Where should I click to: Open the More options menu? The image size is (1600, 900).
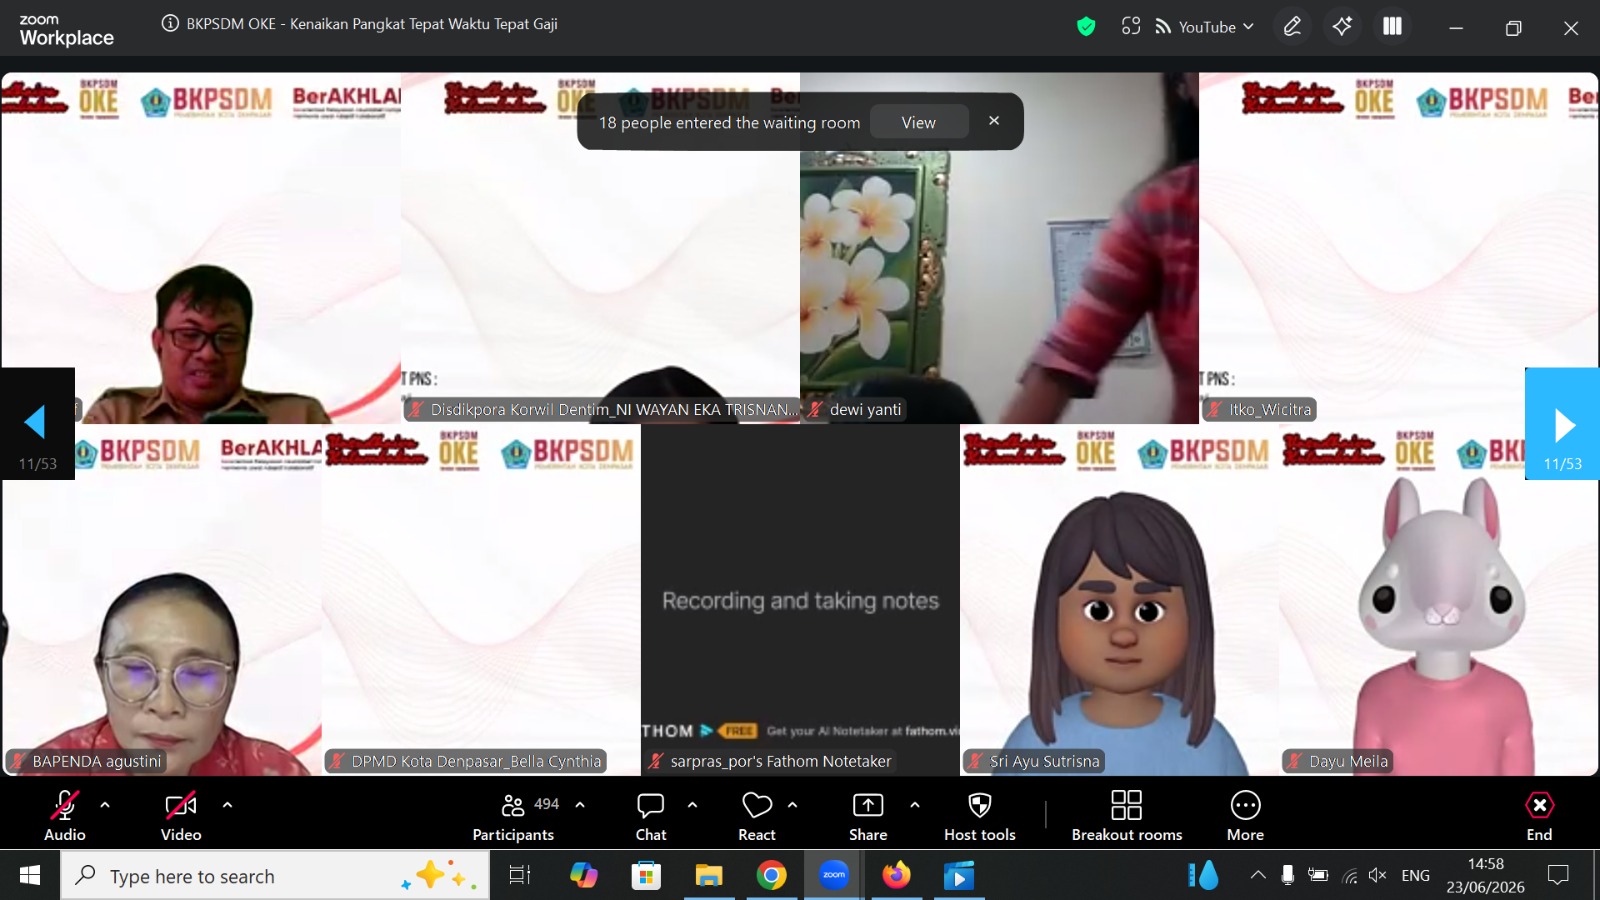[1245, 817]
